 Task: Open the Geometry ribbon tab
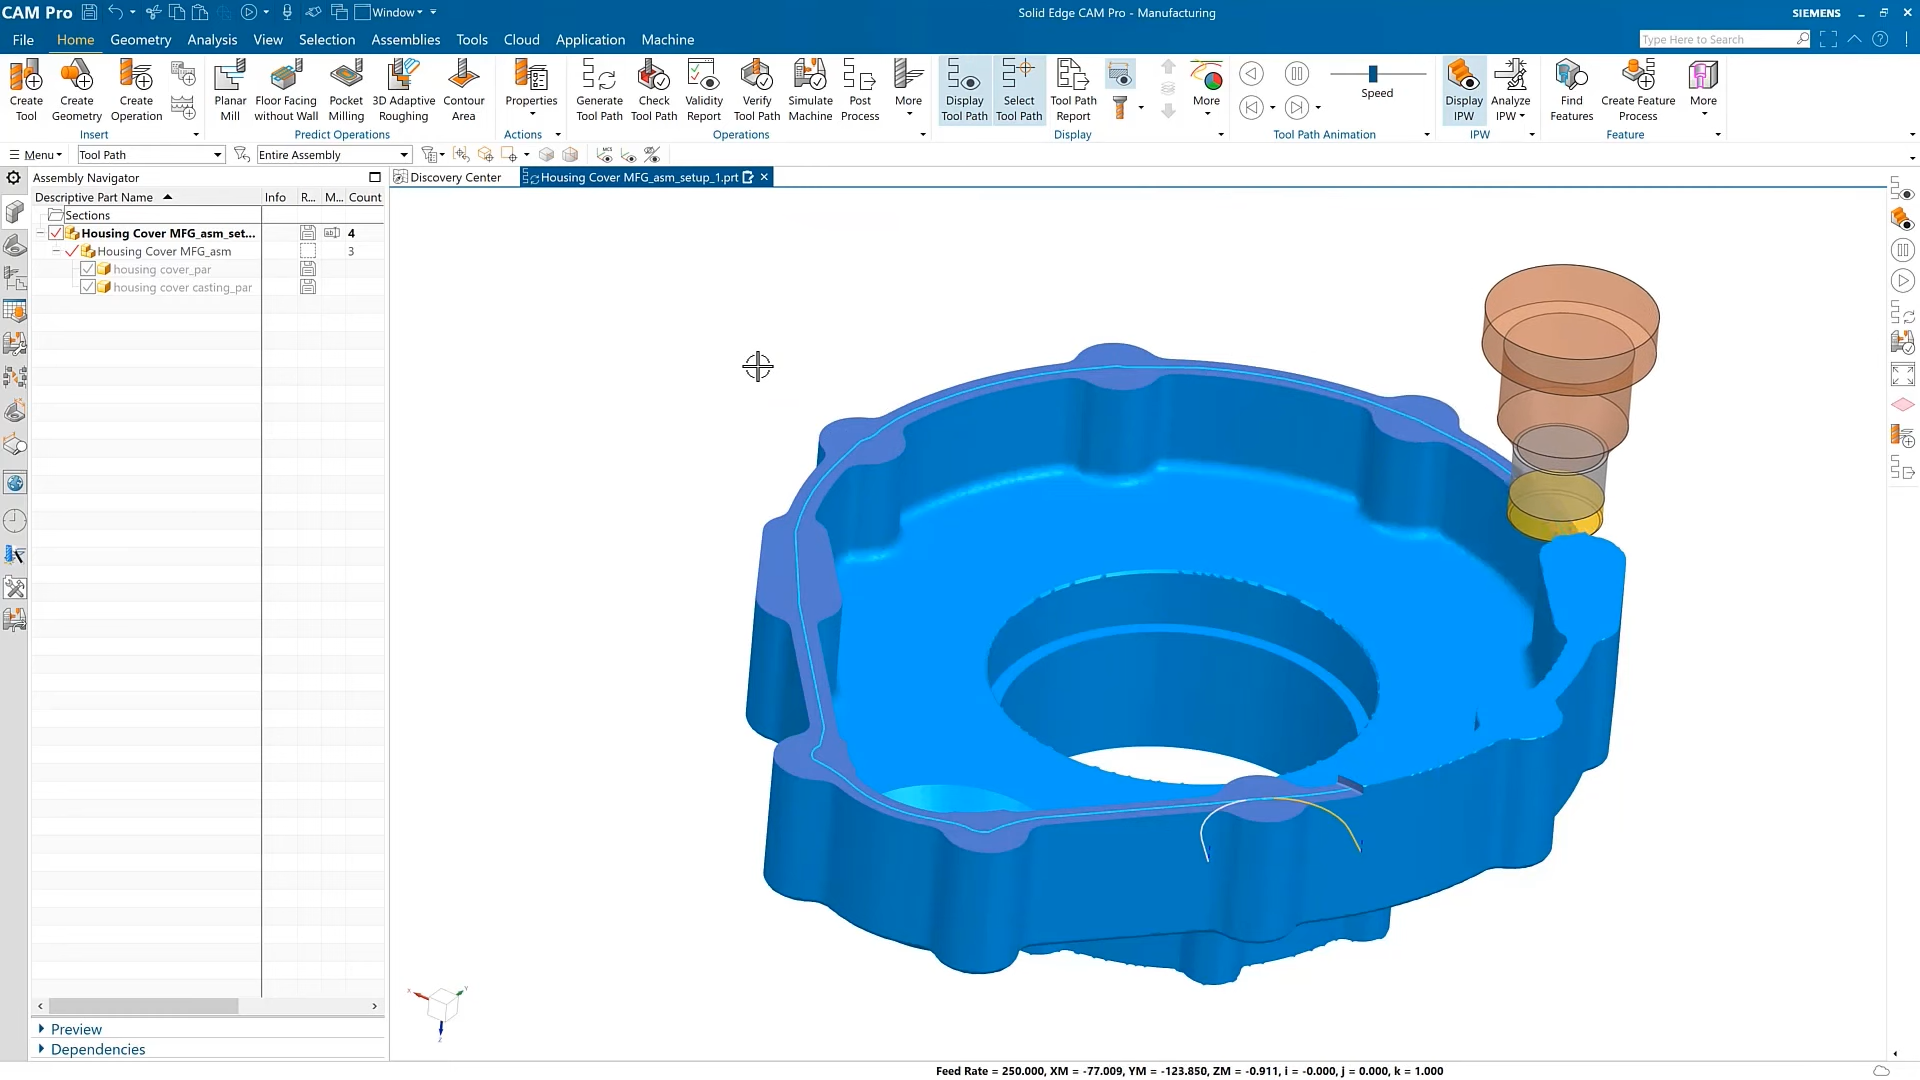pyautogui.click(x=140, y=40)
